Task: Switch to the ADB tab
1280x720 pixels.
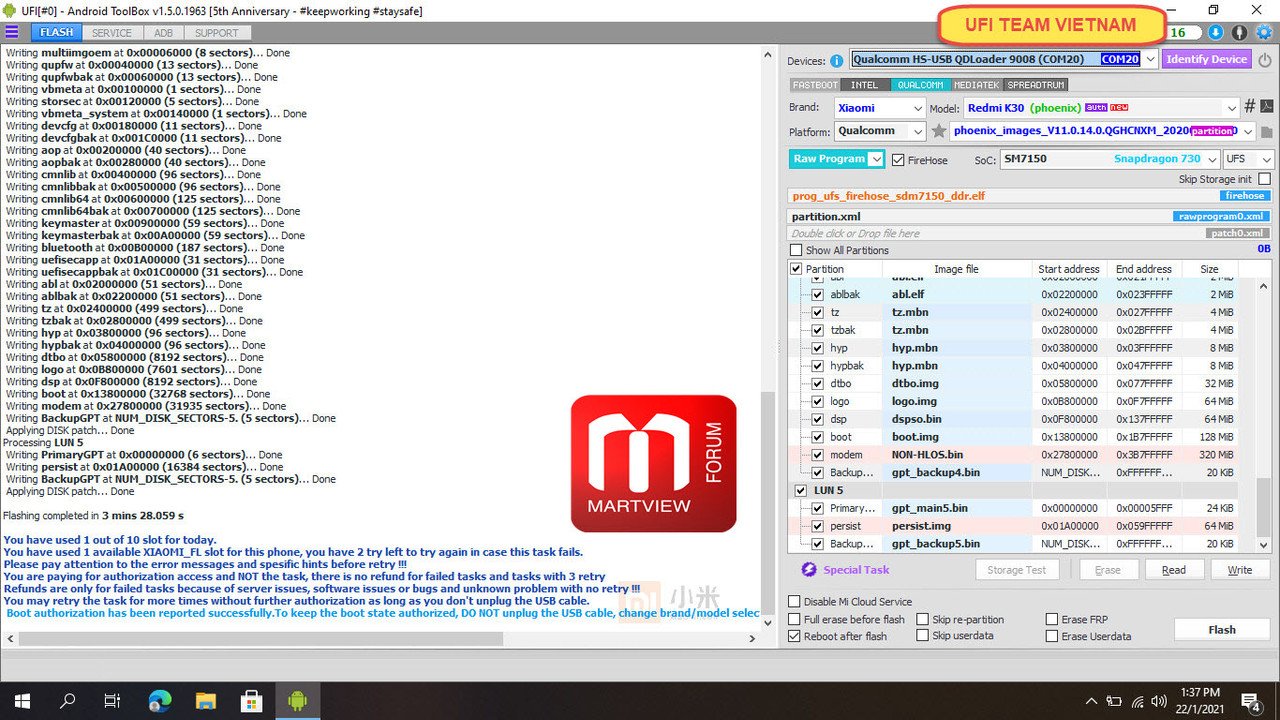Action: 163,33
